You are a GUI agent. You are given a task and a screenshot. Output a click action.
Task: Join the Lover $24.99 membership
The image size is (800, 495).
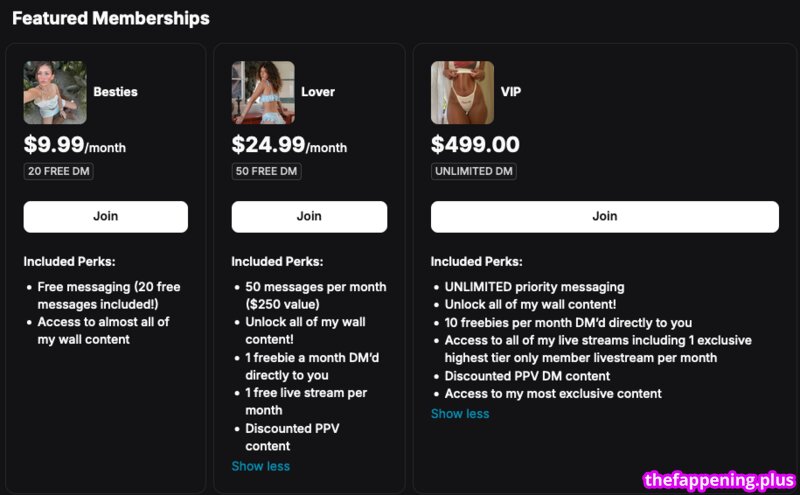(309, 216)
